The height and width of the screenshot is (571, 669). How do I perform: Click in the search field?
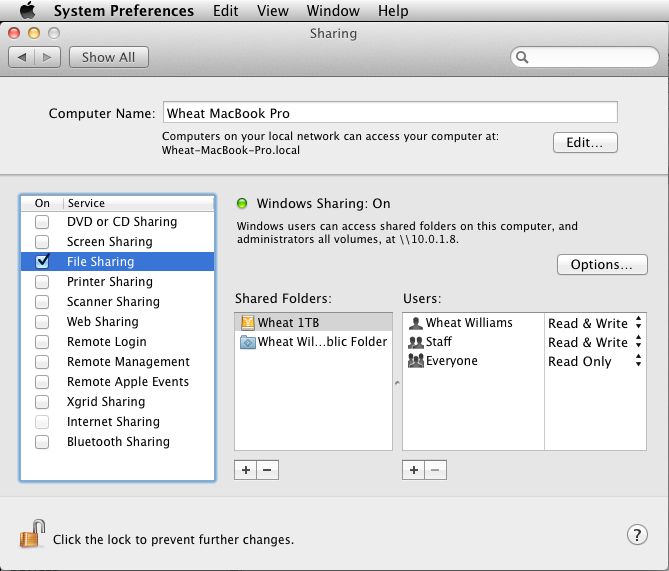pyautogui.click(x=585, y=57)
